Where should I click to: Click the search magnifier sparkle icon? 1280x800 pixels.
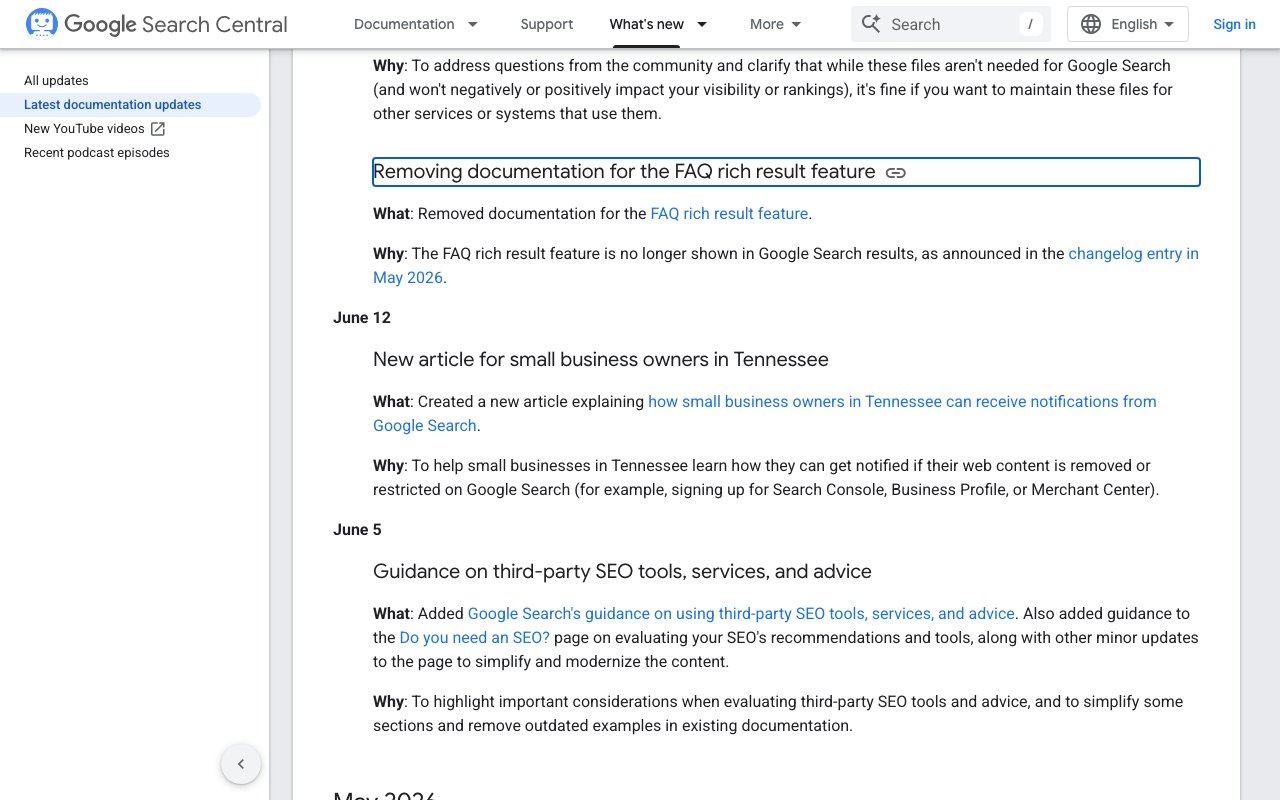[x=871, y=24]
